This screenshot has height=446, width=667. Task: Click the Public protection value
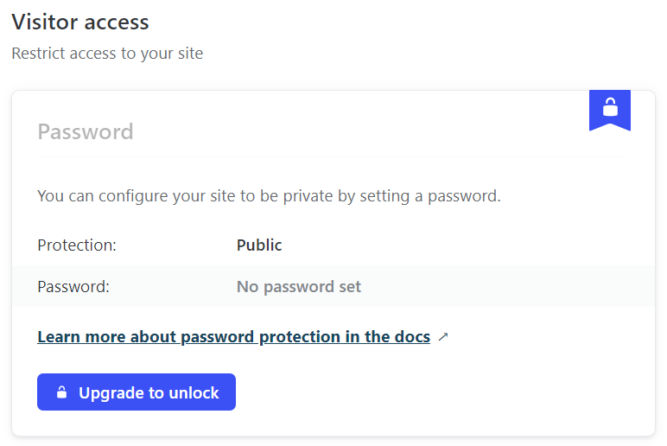click(259, 245)
